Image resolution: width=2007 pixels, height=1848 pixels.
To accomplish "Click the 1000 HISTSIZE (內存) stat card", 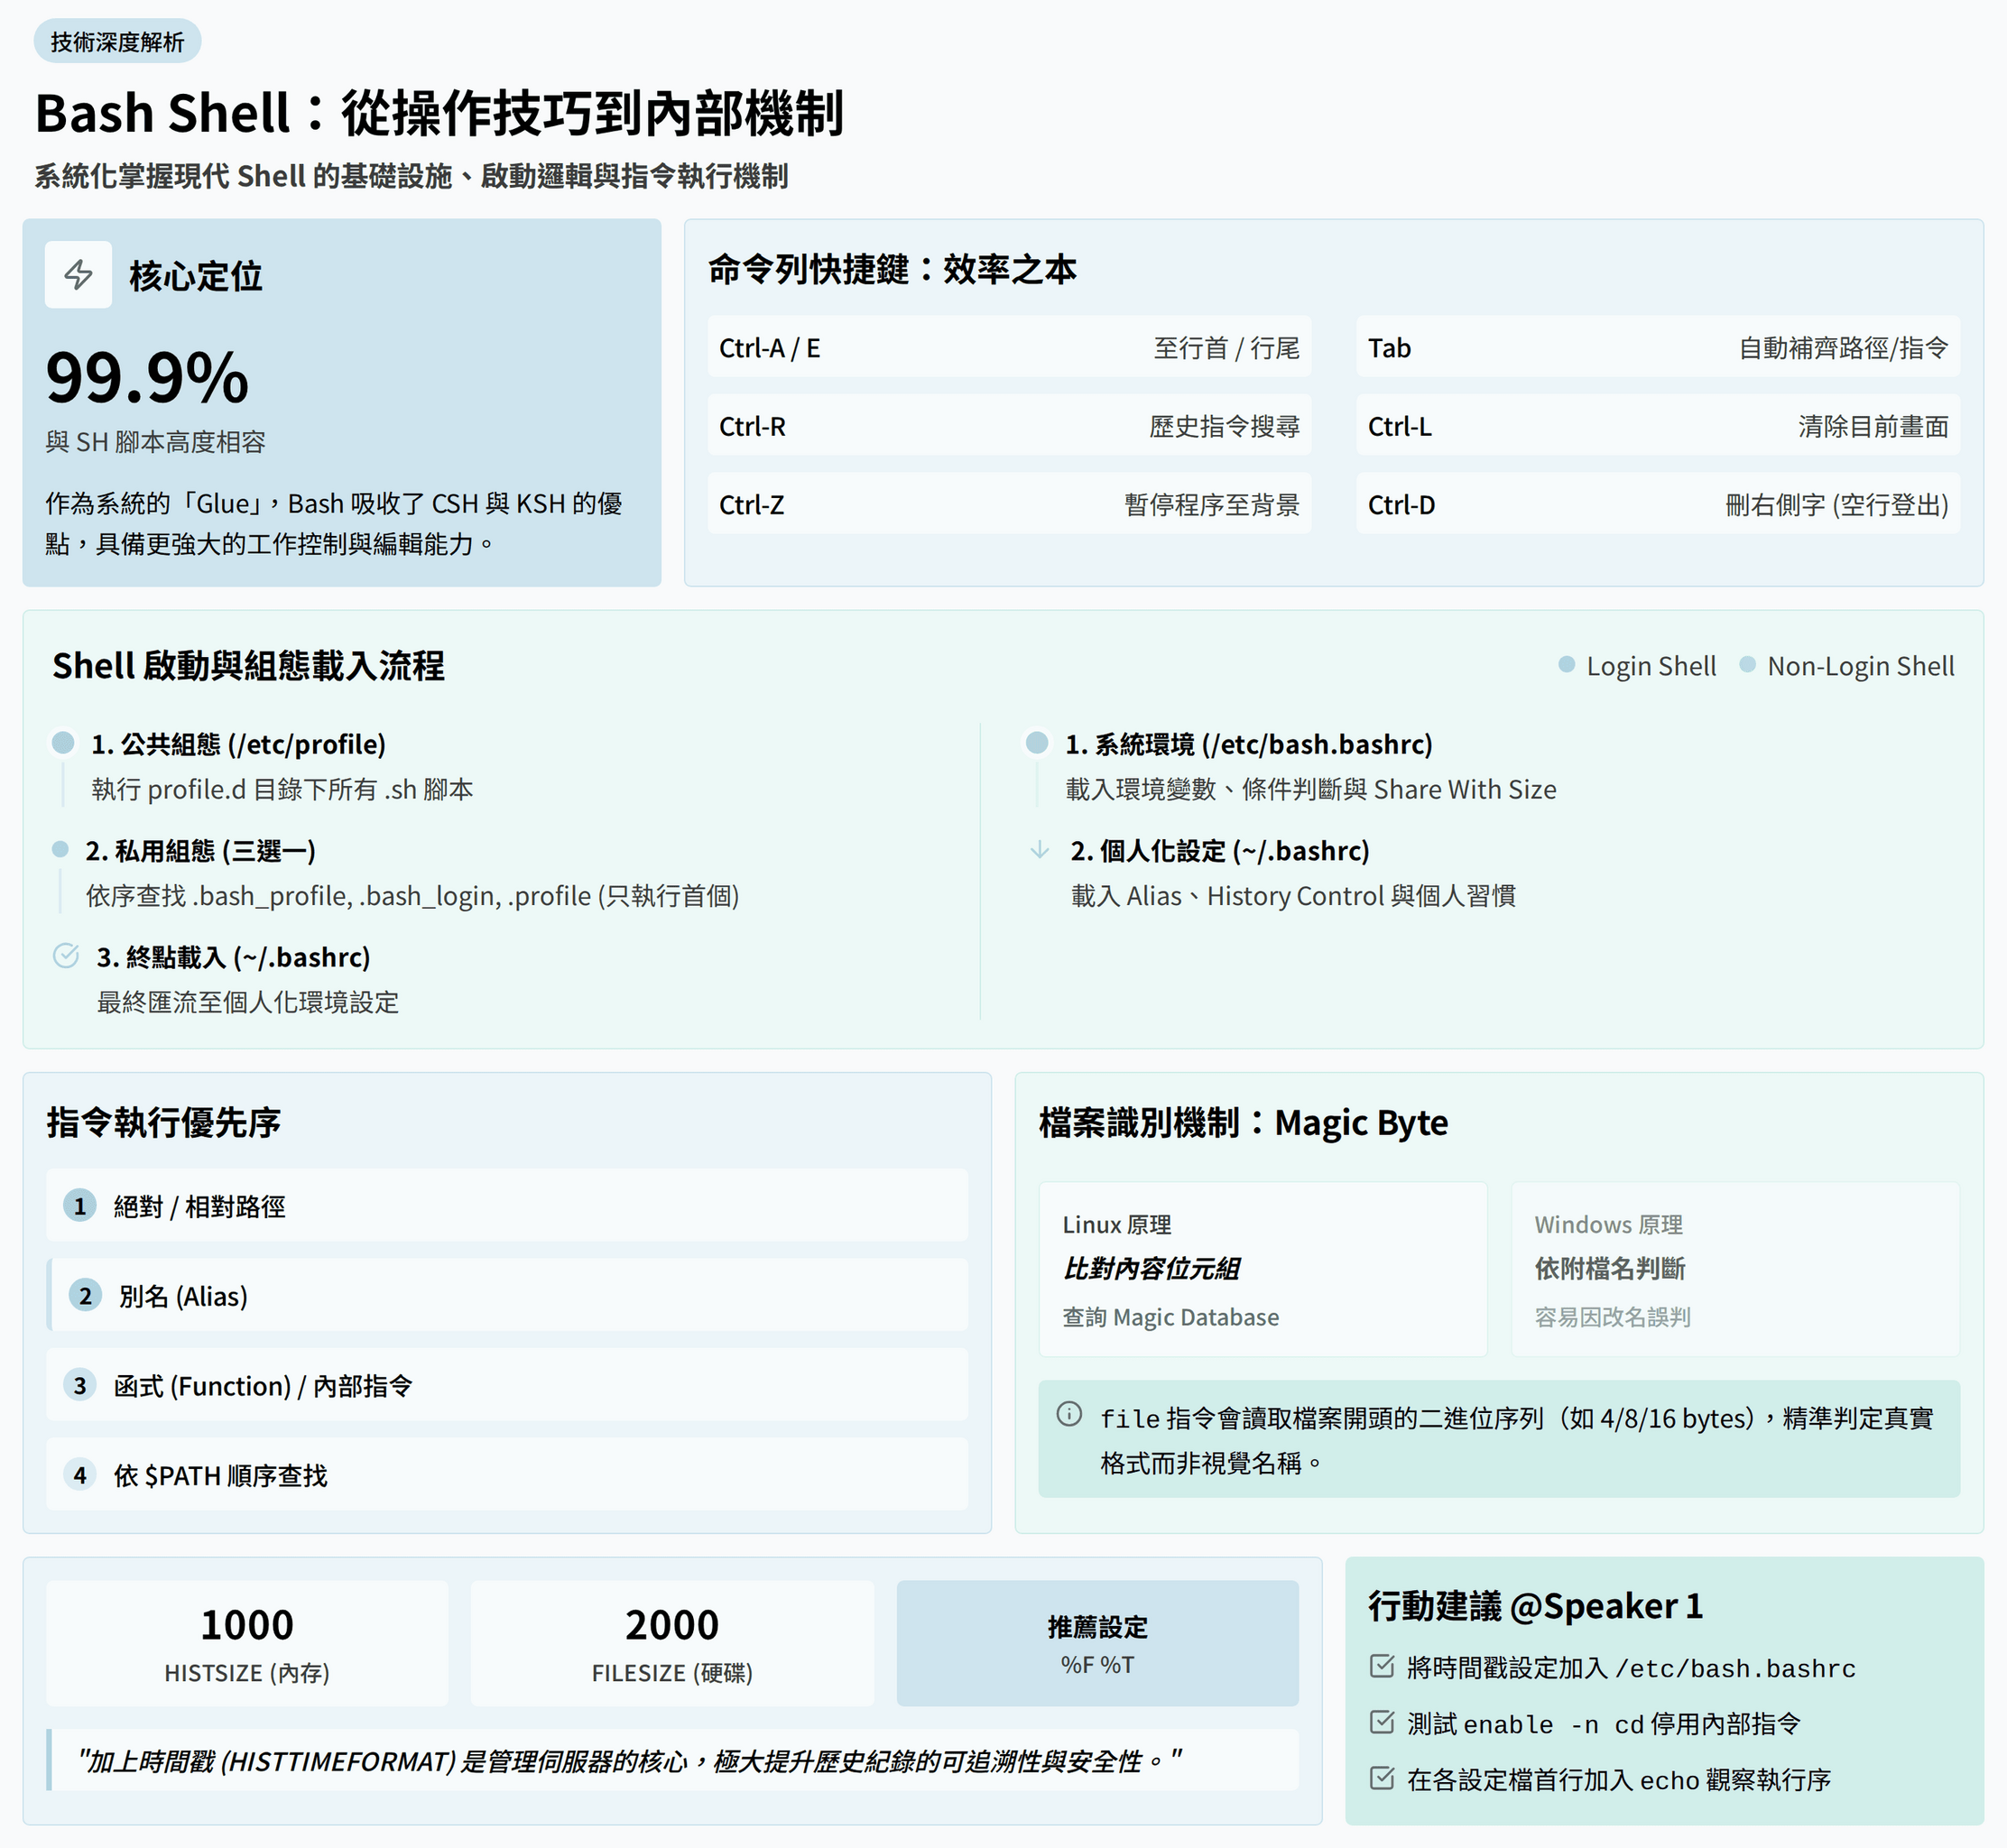I will tap(247, 1643).
